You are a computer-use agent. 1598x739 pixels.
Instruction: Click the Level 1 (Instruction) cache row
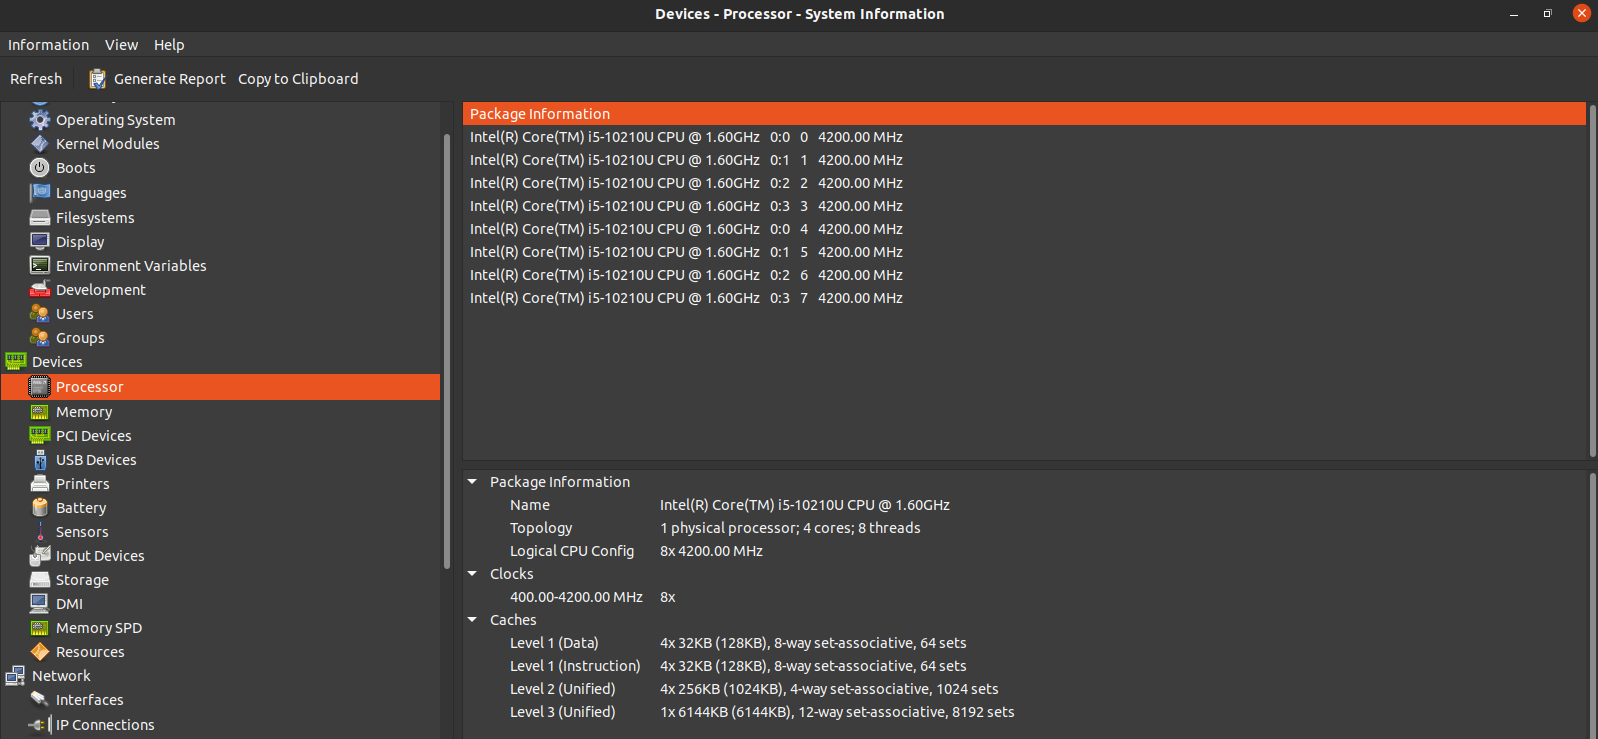coord(1024,666)
